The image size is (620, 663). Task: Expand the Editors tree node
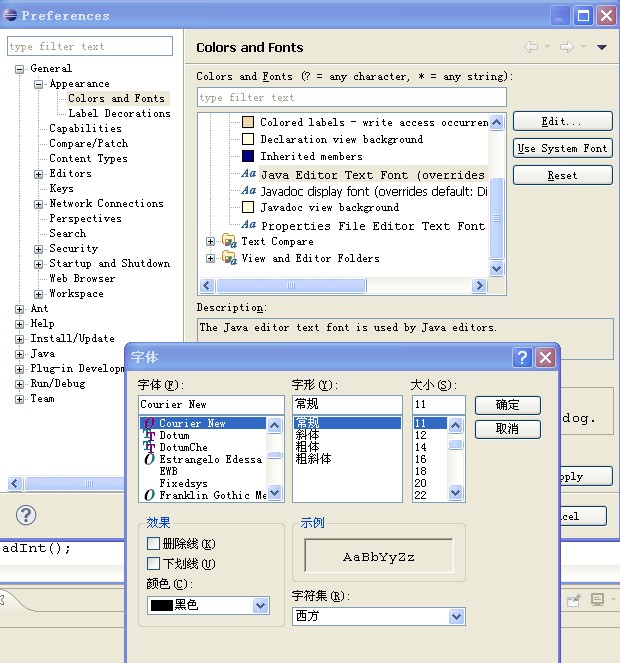38,174
